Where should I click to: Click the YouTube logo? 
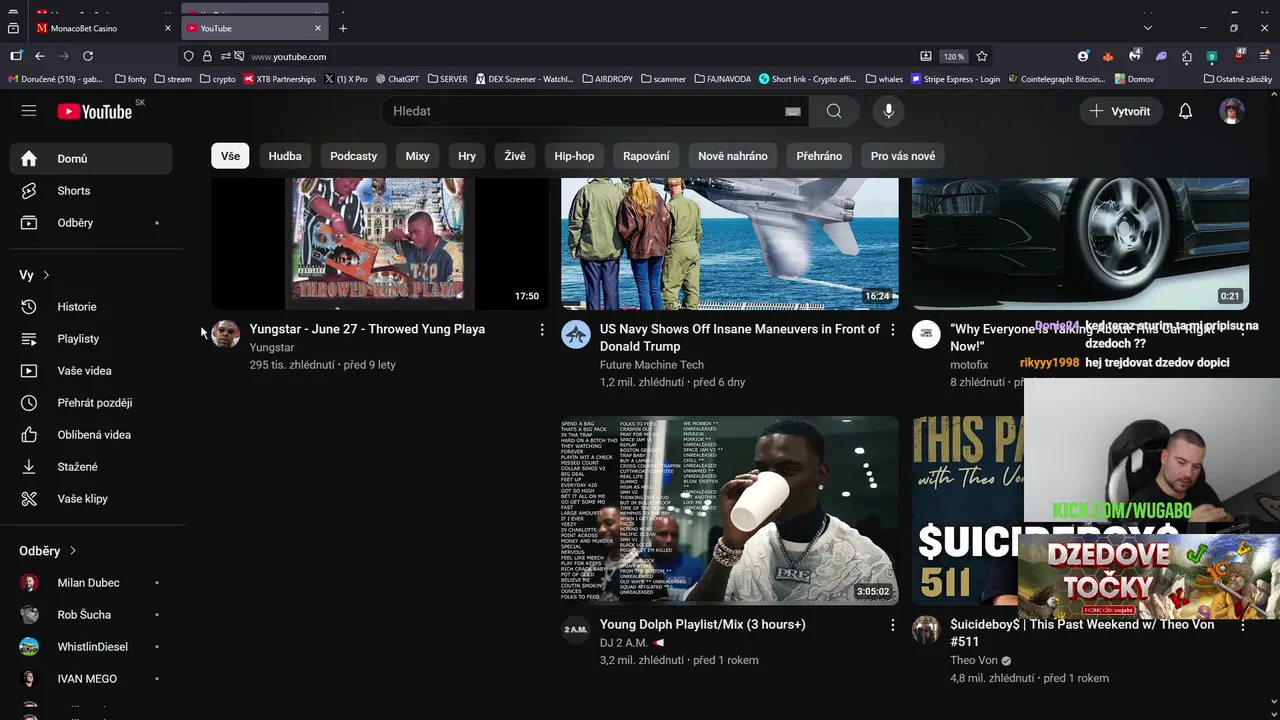coord(95,111)
